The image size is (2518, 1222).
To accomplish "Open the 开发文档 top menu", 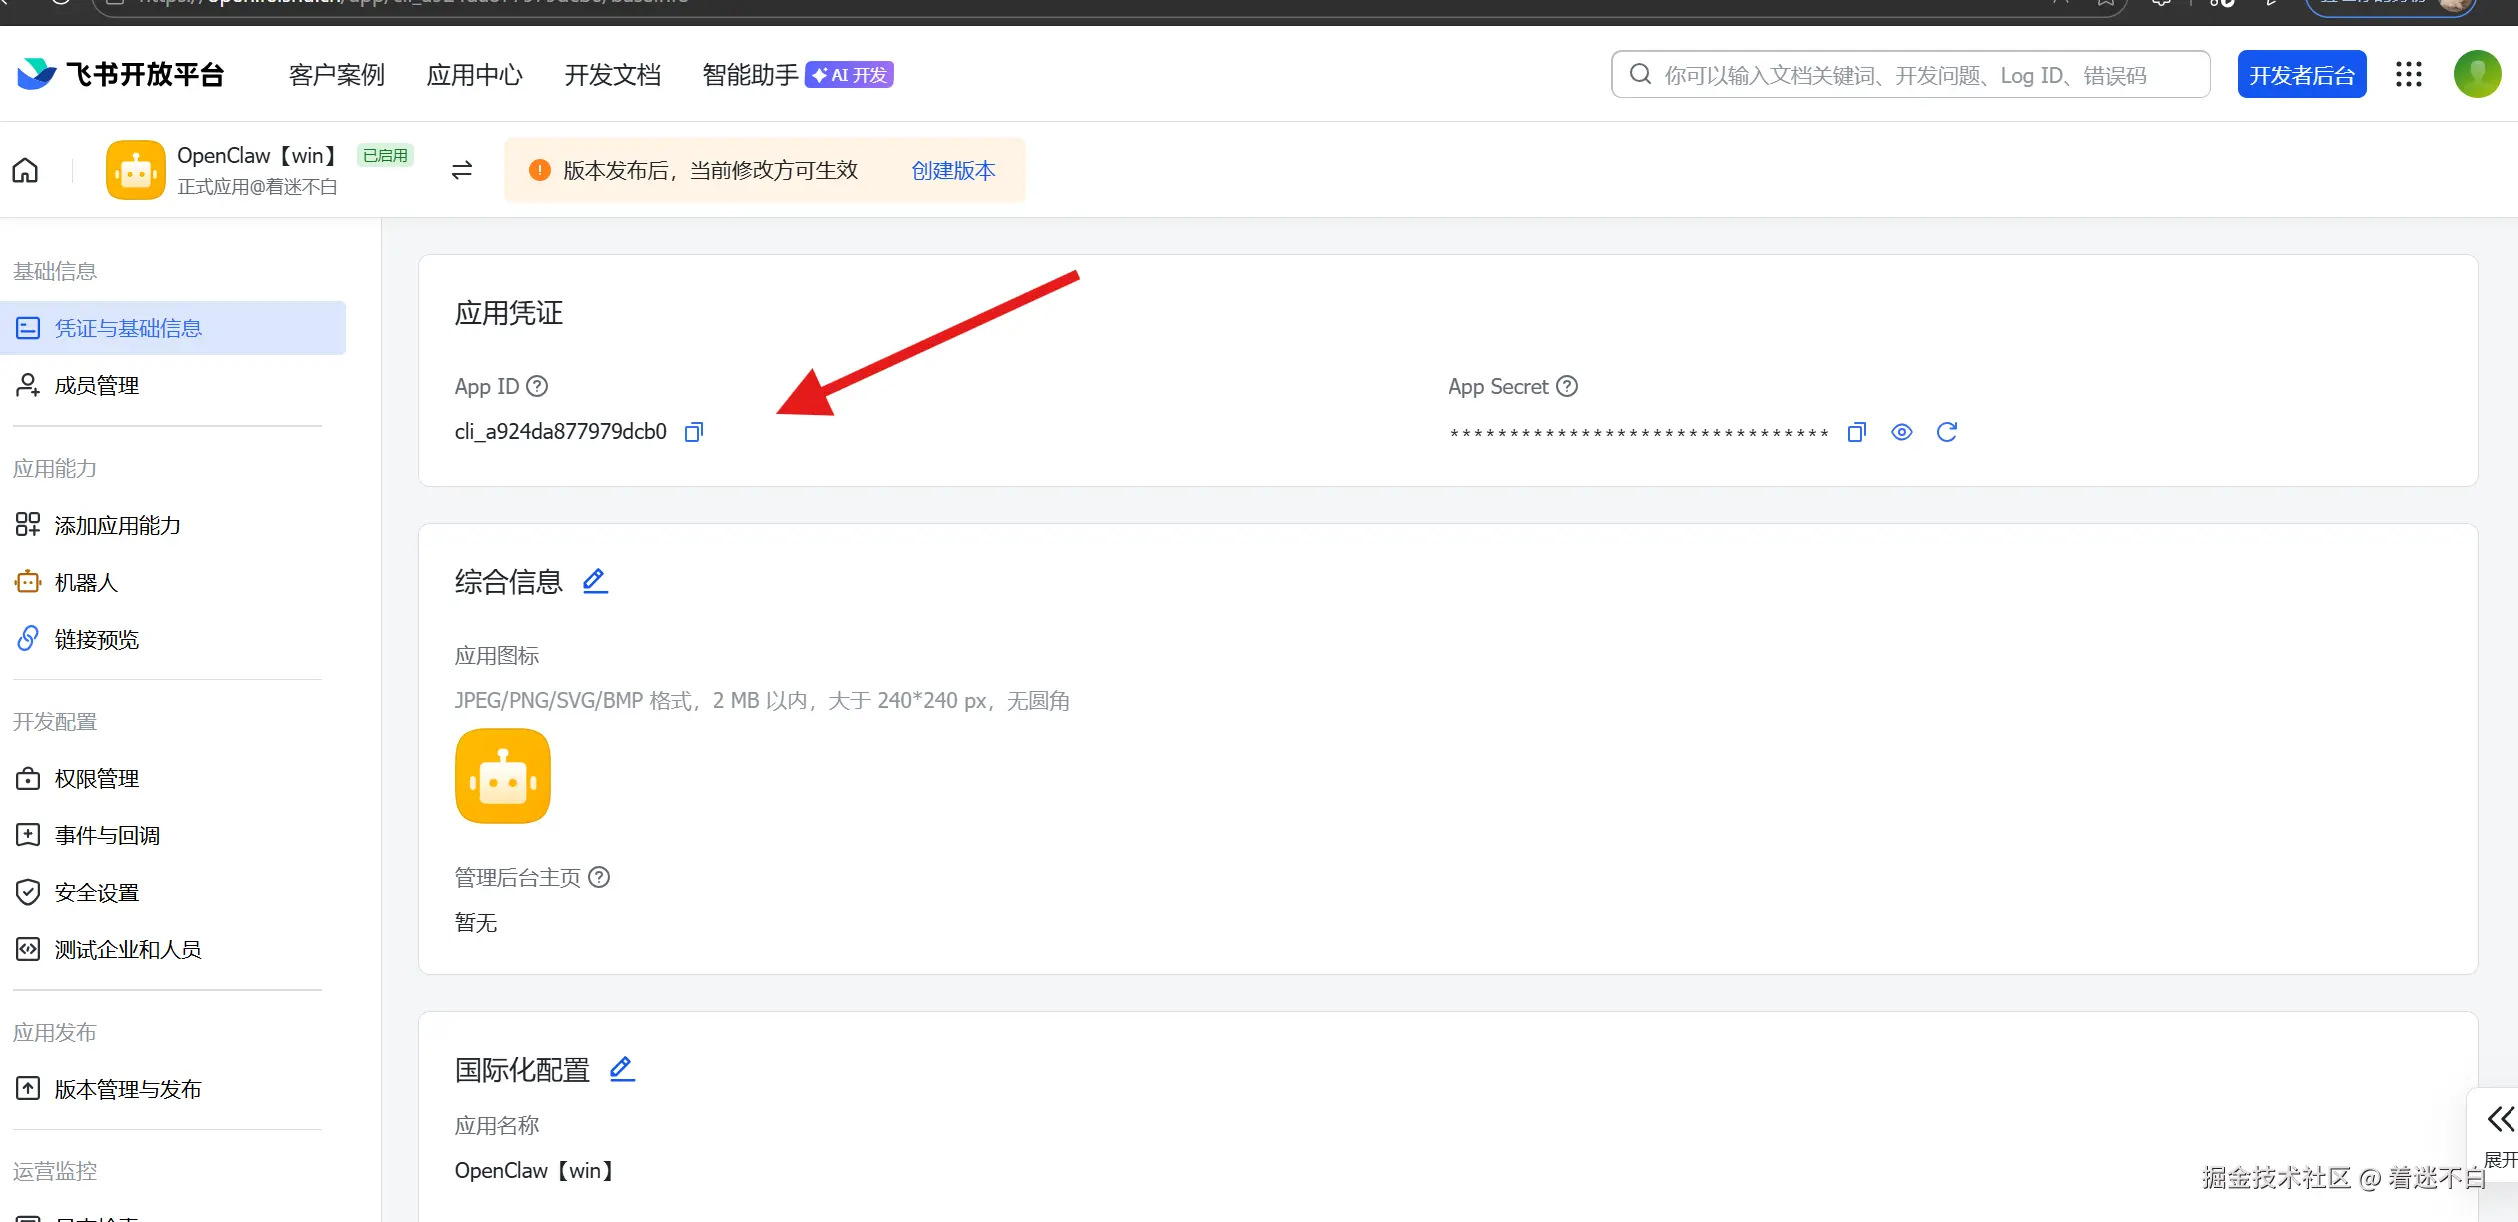I will (612, 75).
